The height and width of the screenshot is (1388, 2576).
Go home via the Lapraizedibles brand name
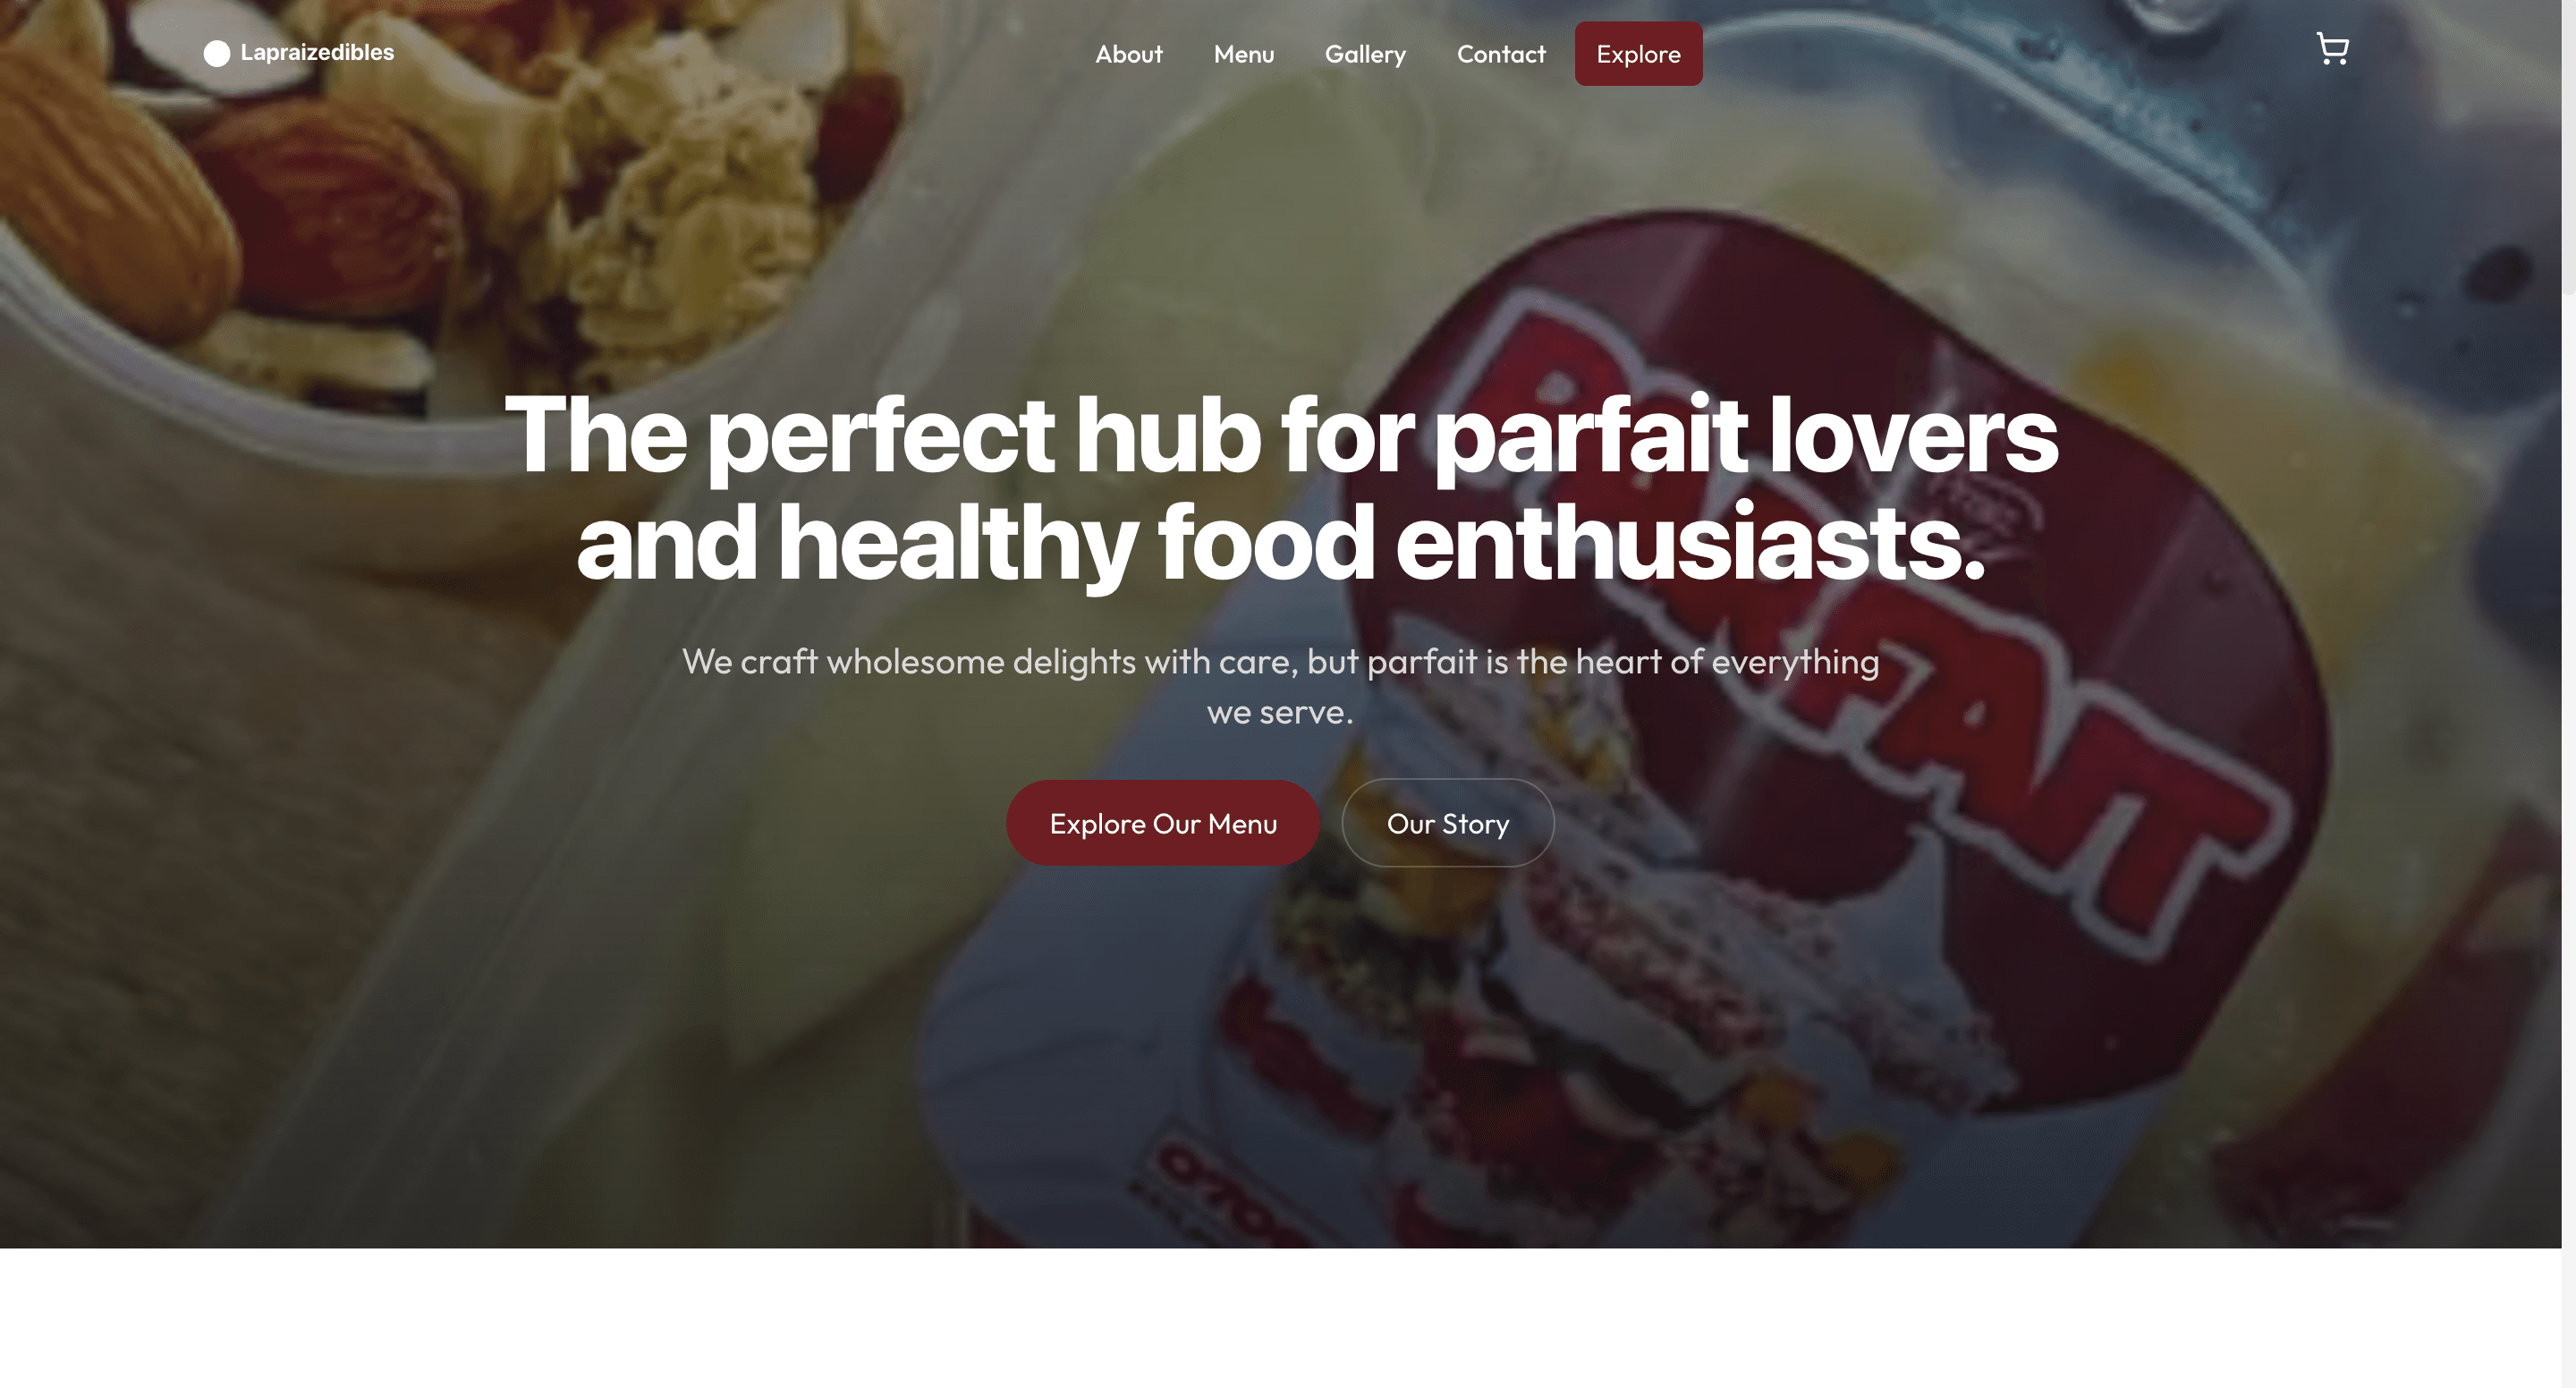click(317, 52)
